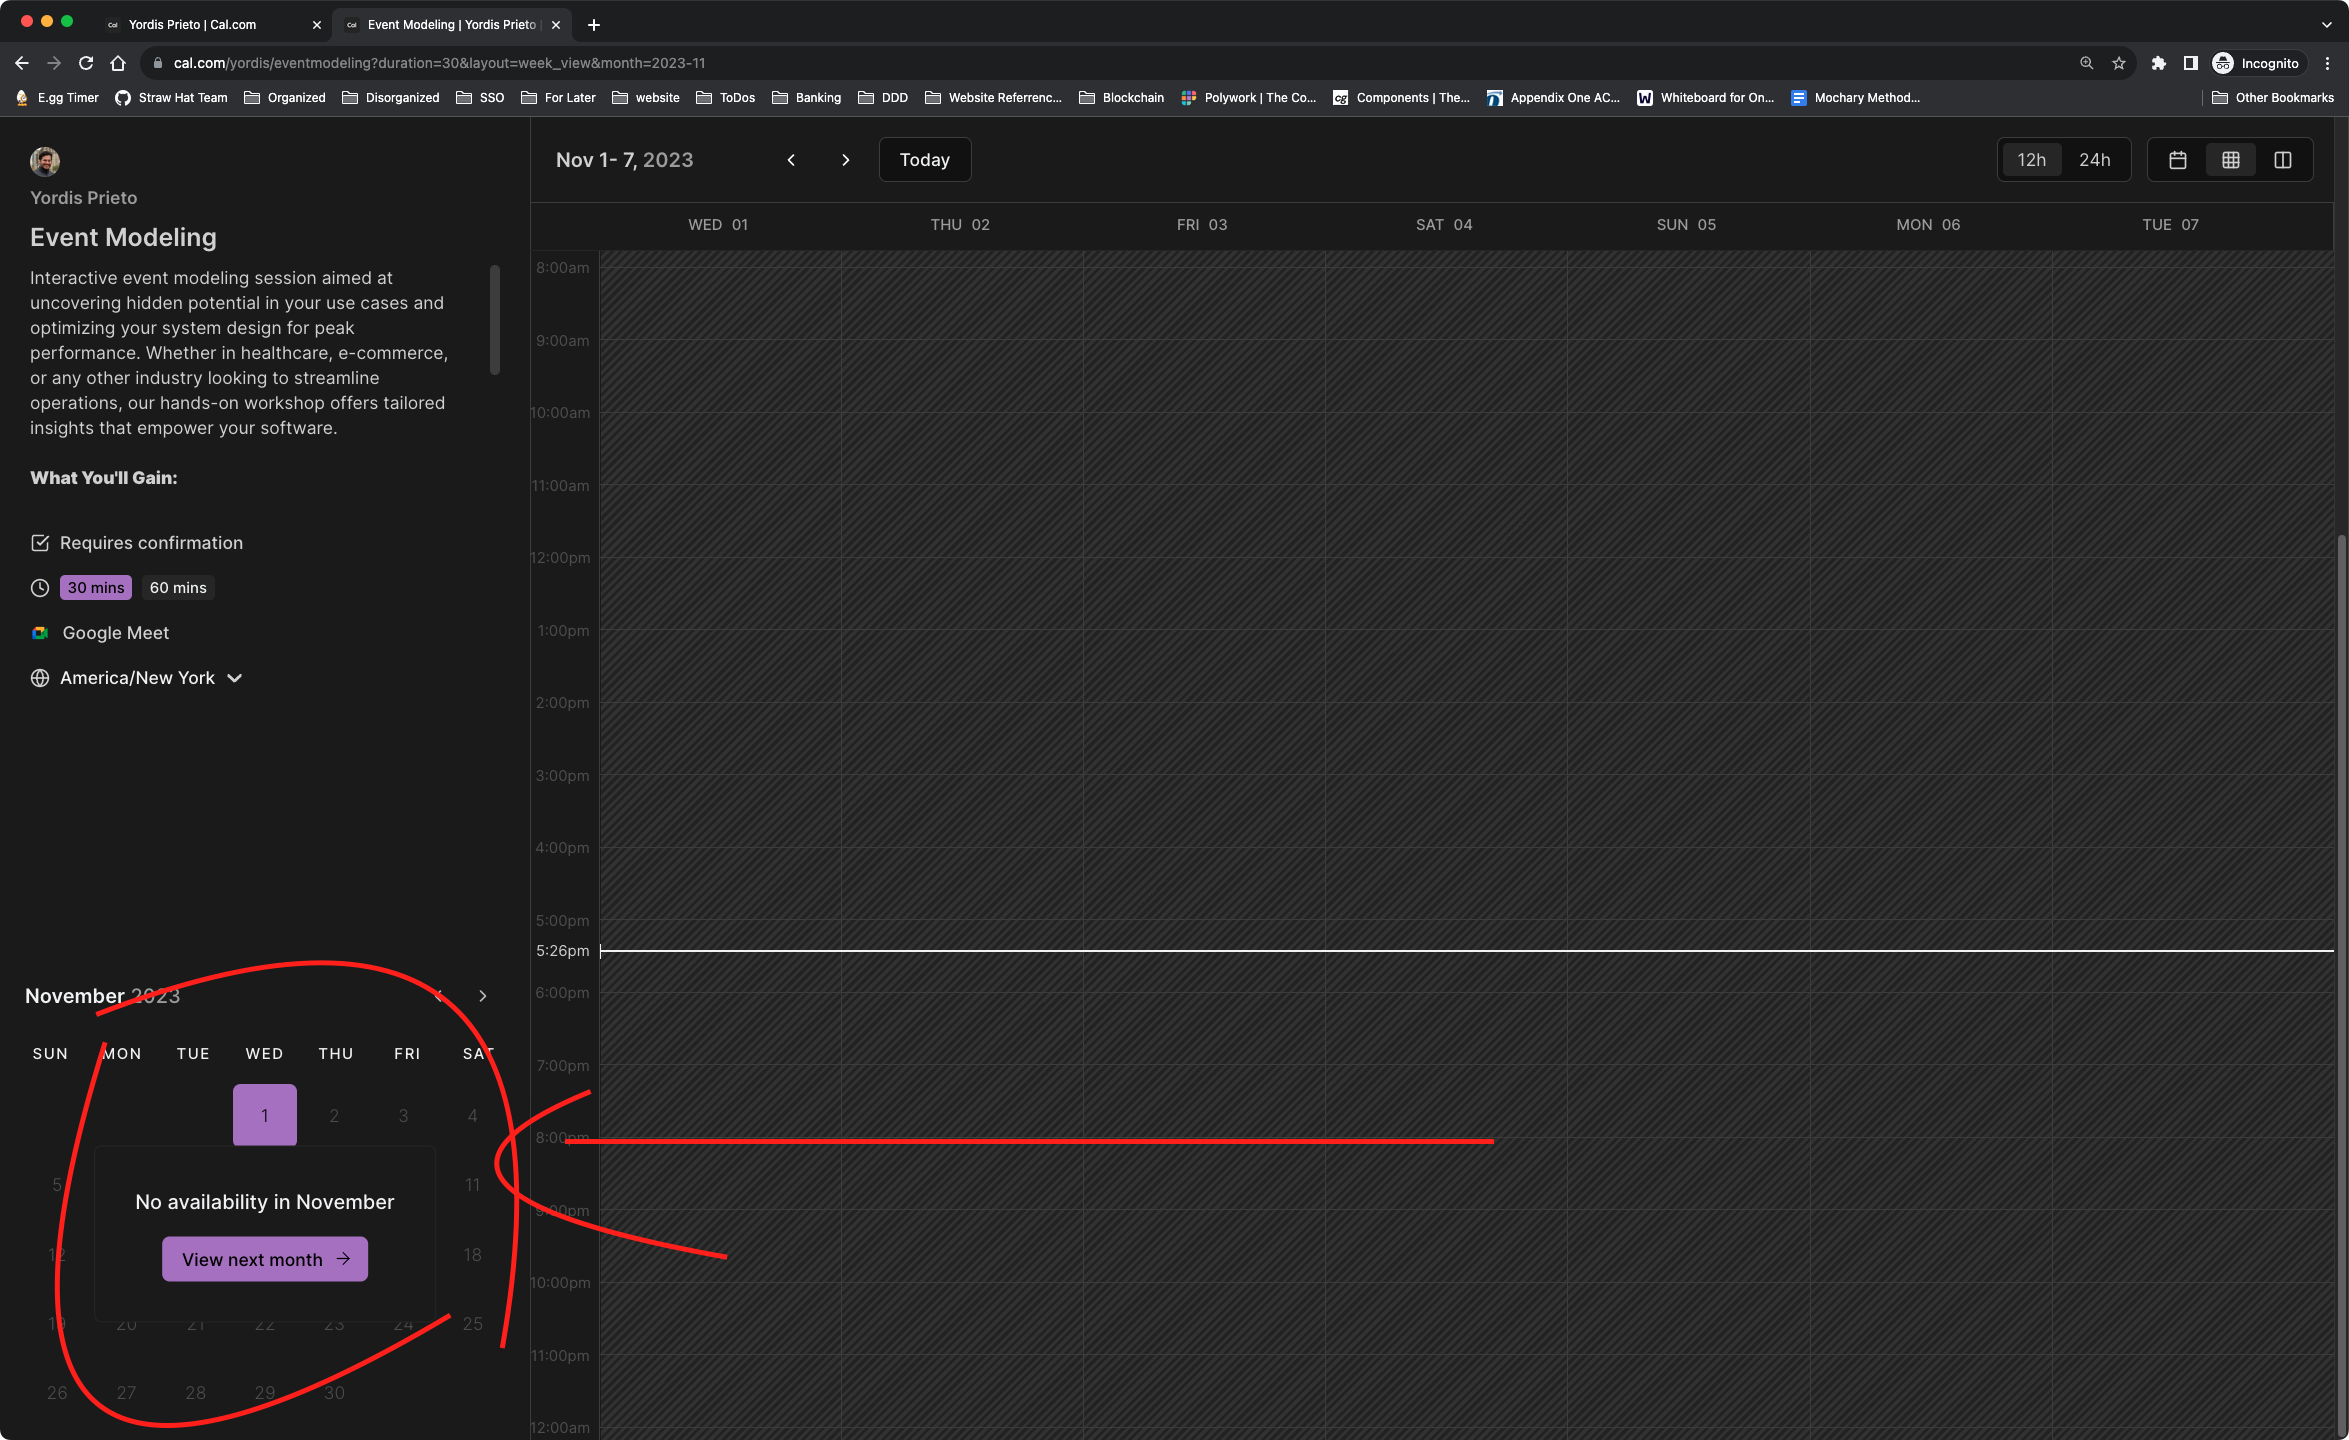Screen dimensions: 2349x1440
Task: Go to previous week arrow
Action: pos(791,160)
